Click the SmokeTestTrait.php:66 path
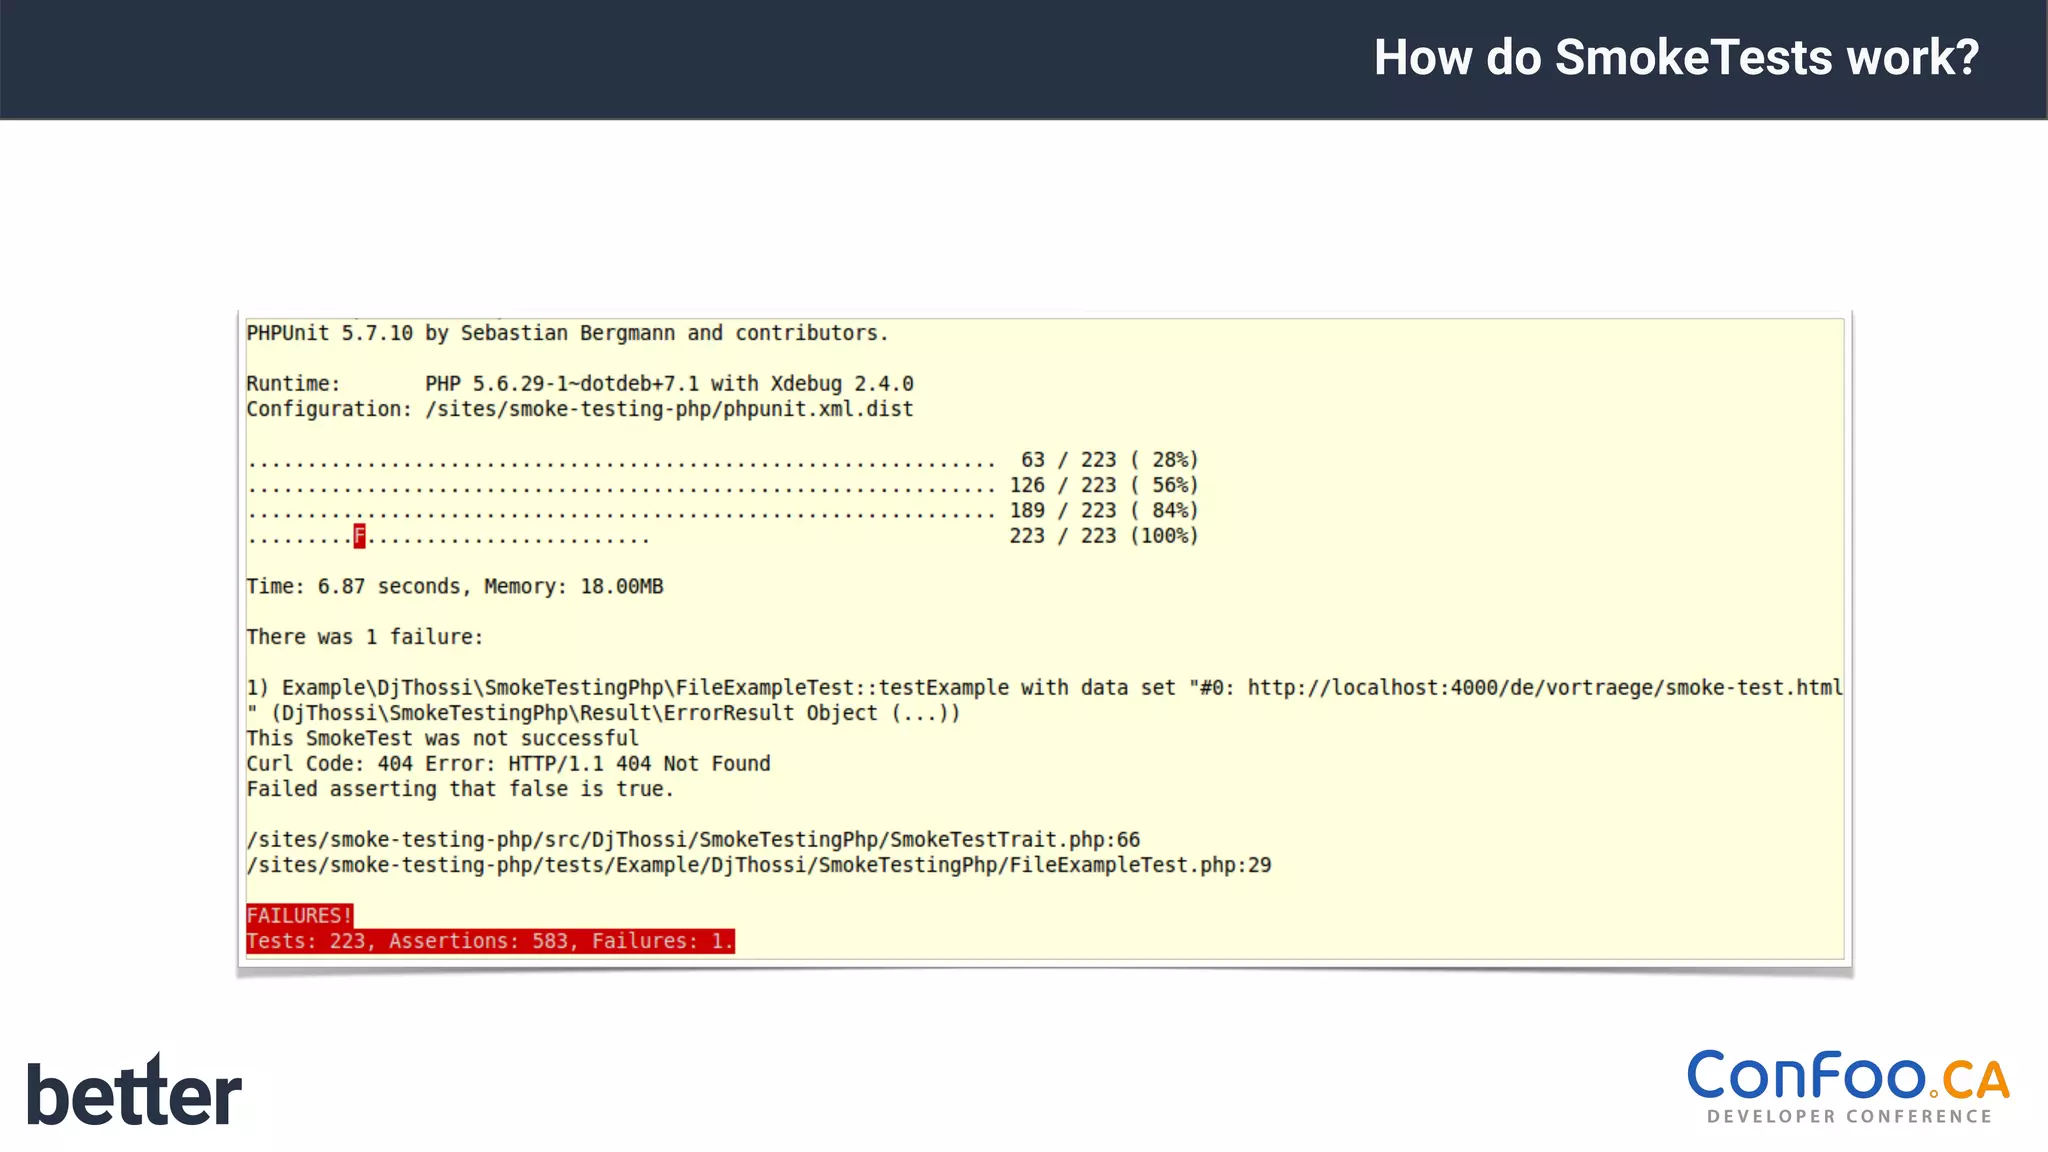Image resolution: width=2048 pixels, height=1152 pixels. click(x=693, y=840)
